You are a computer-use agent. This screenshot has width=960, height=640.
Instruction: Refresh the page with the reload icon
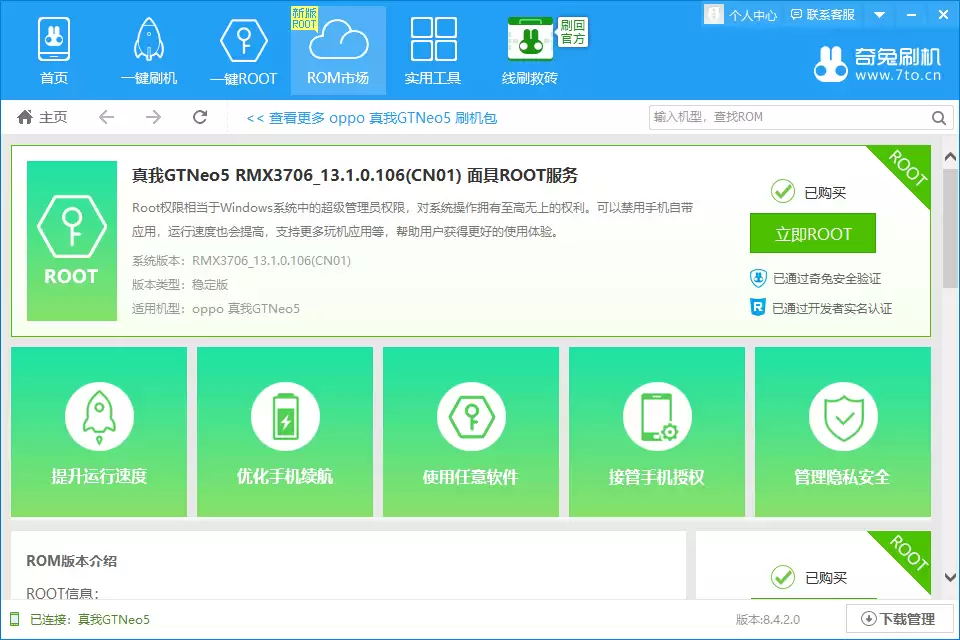click(x=199, y=117)
